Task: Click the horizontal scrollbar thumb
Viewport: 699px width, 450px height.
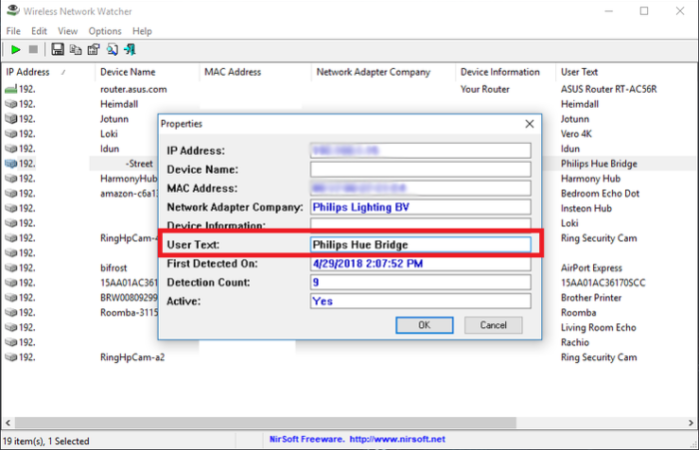Action: (x=265, y=422)
